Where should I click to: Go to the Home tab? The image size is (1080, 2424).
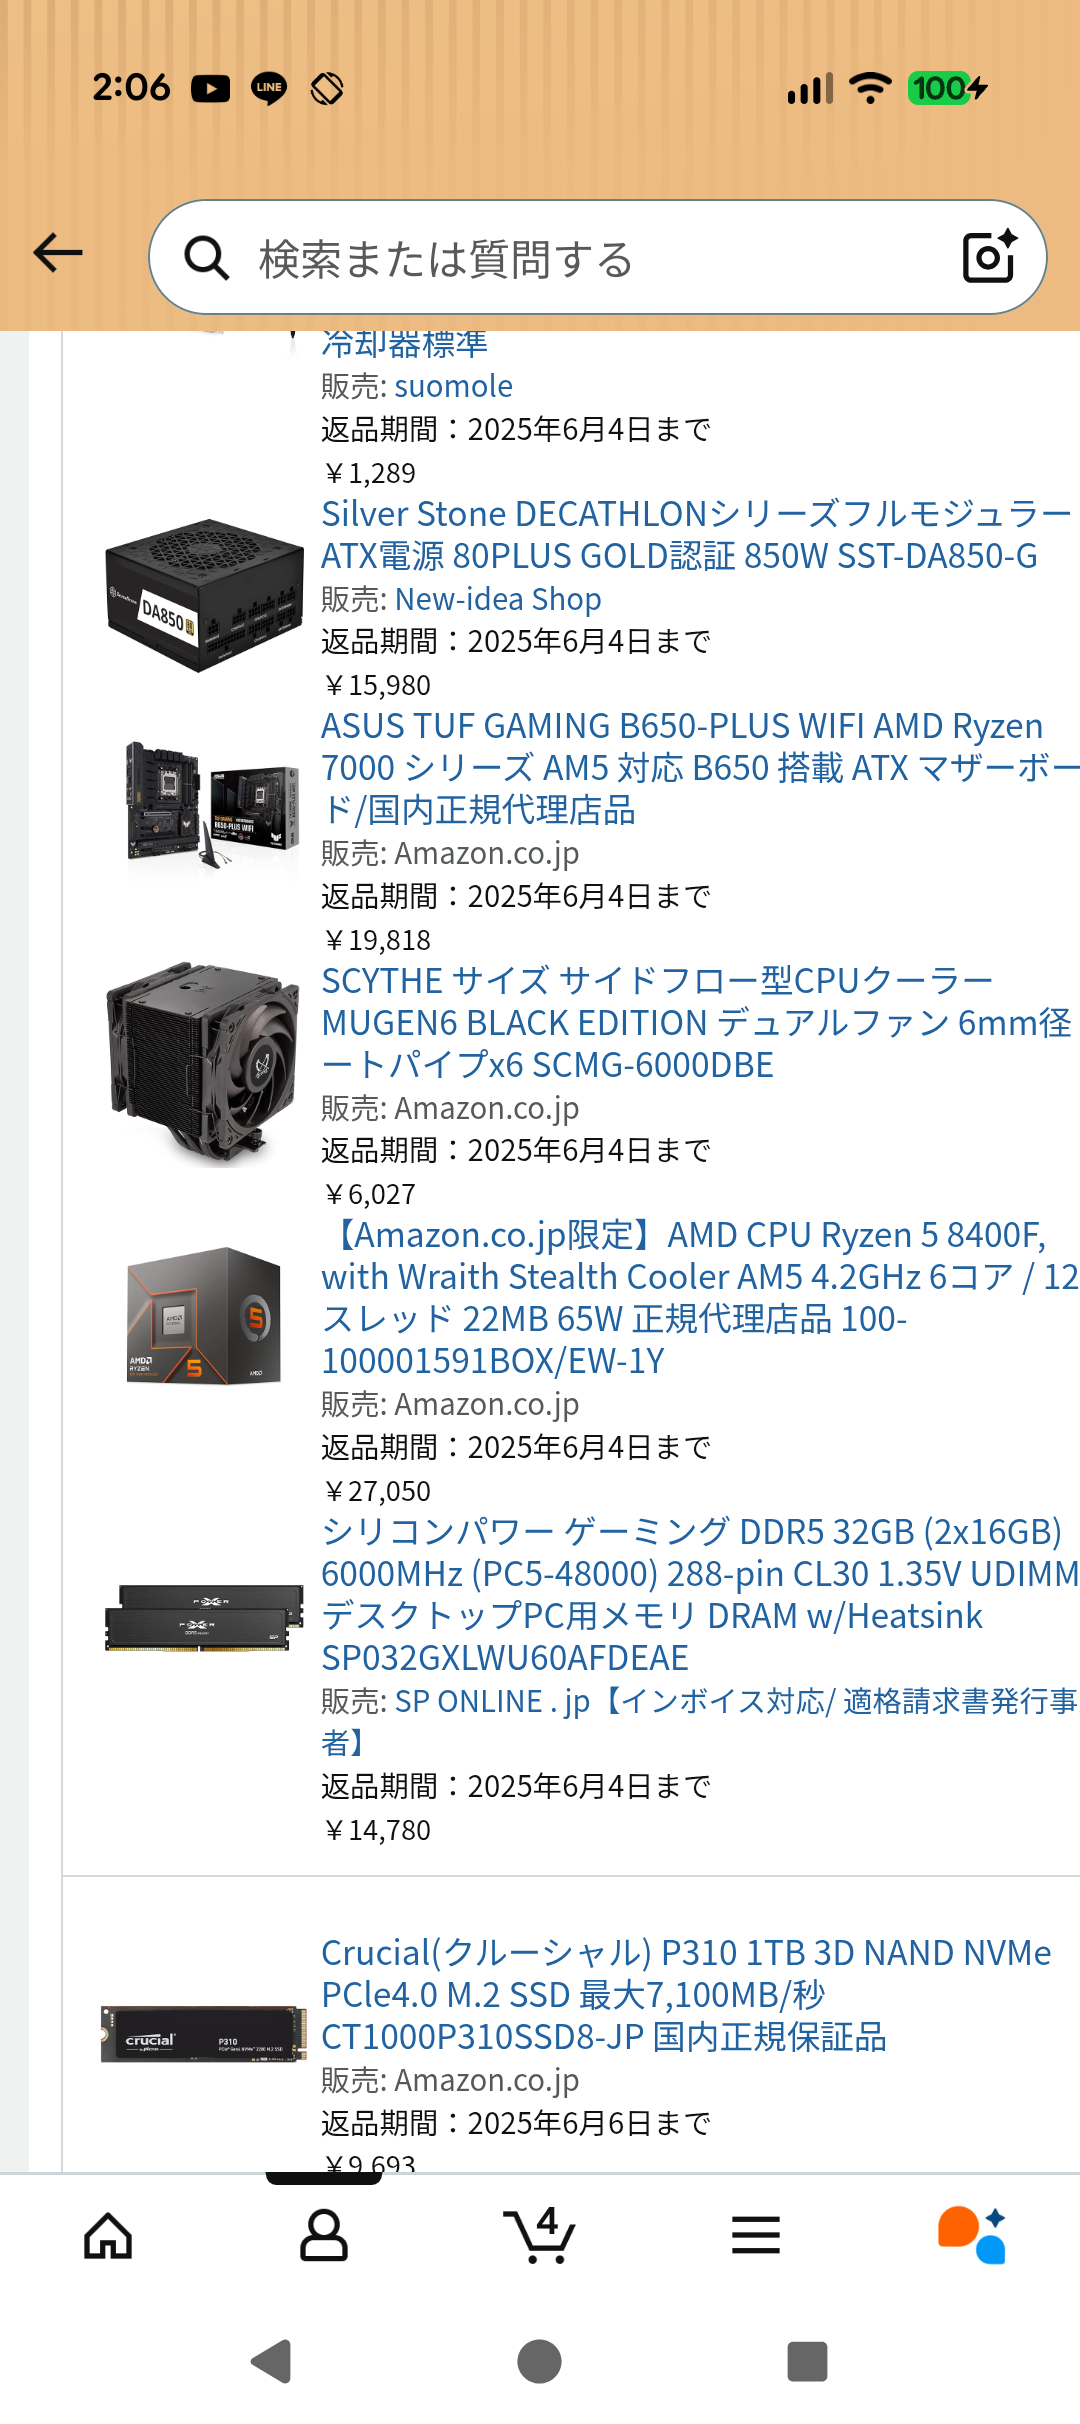coord(108,2236)
